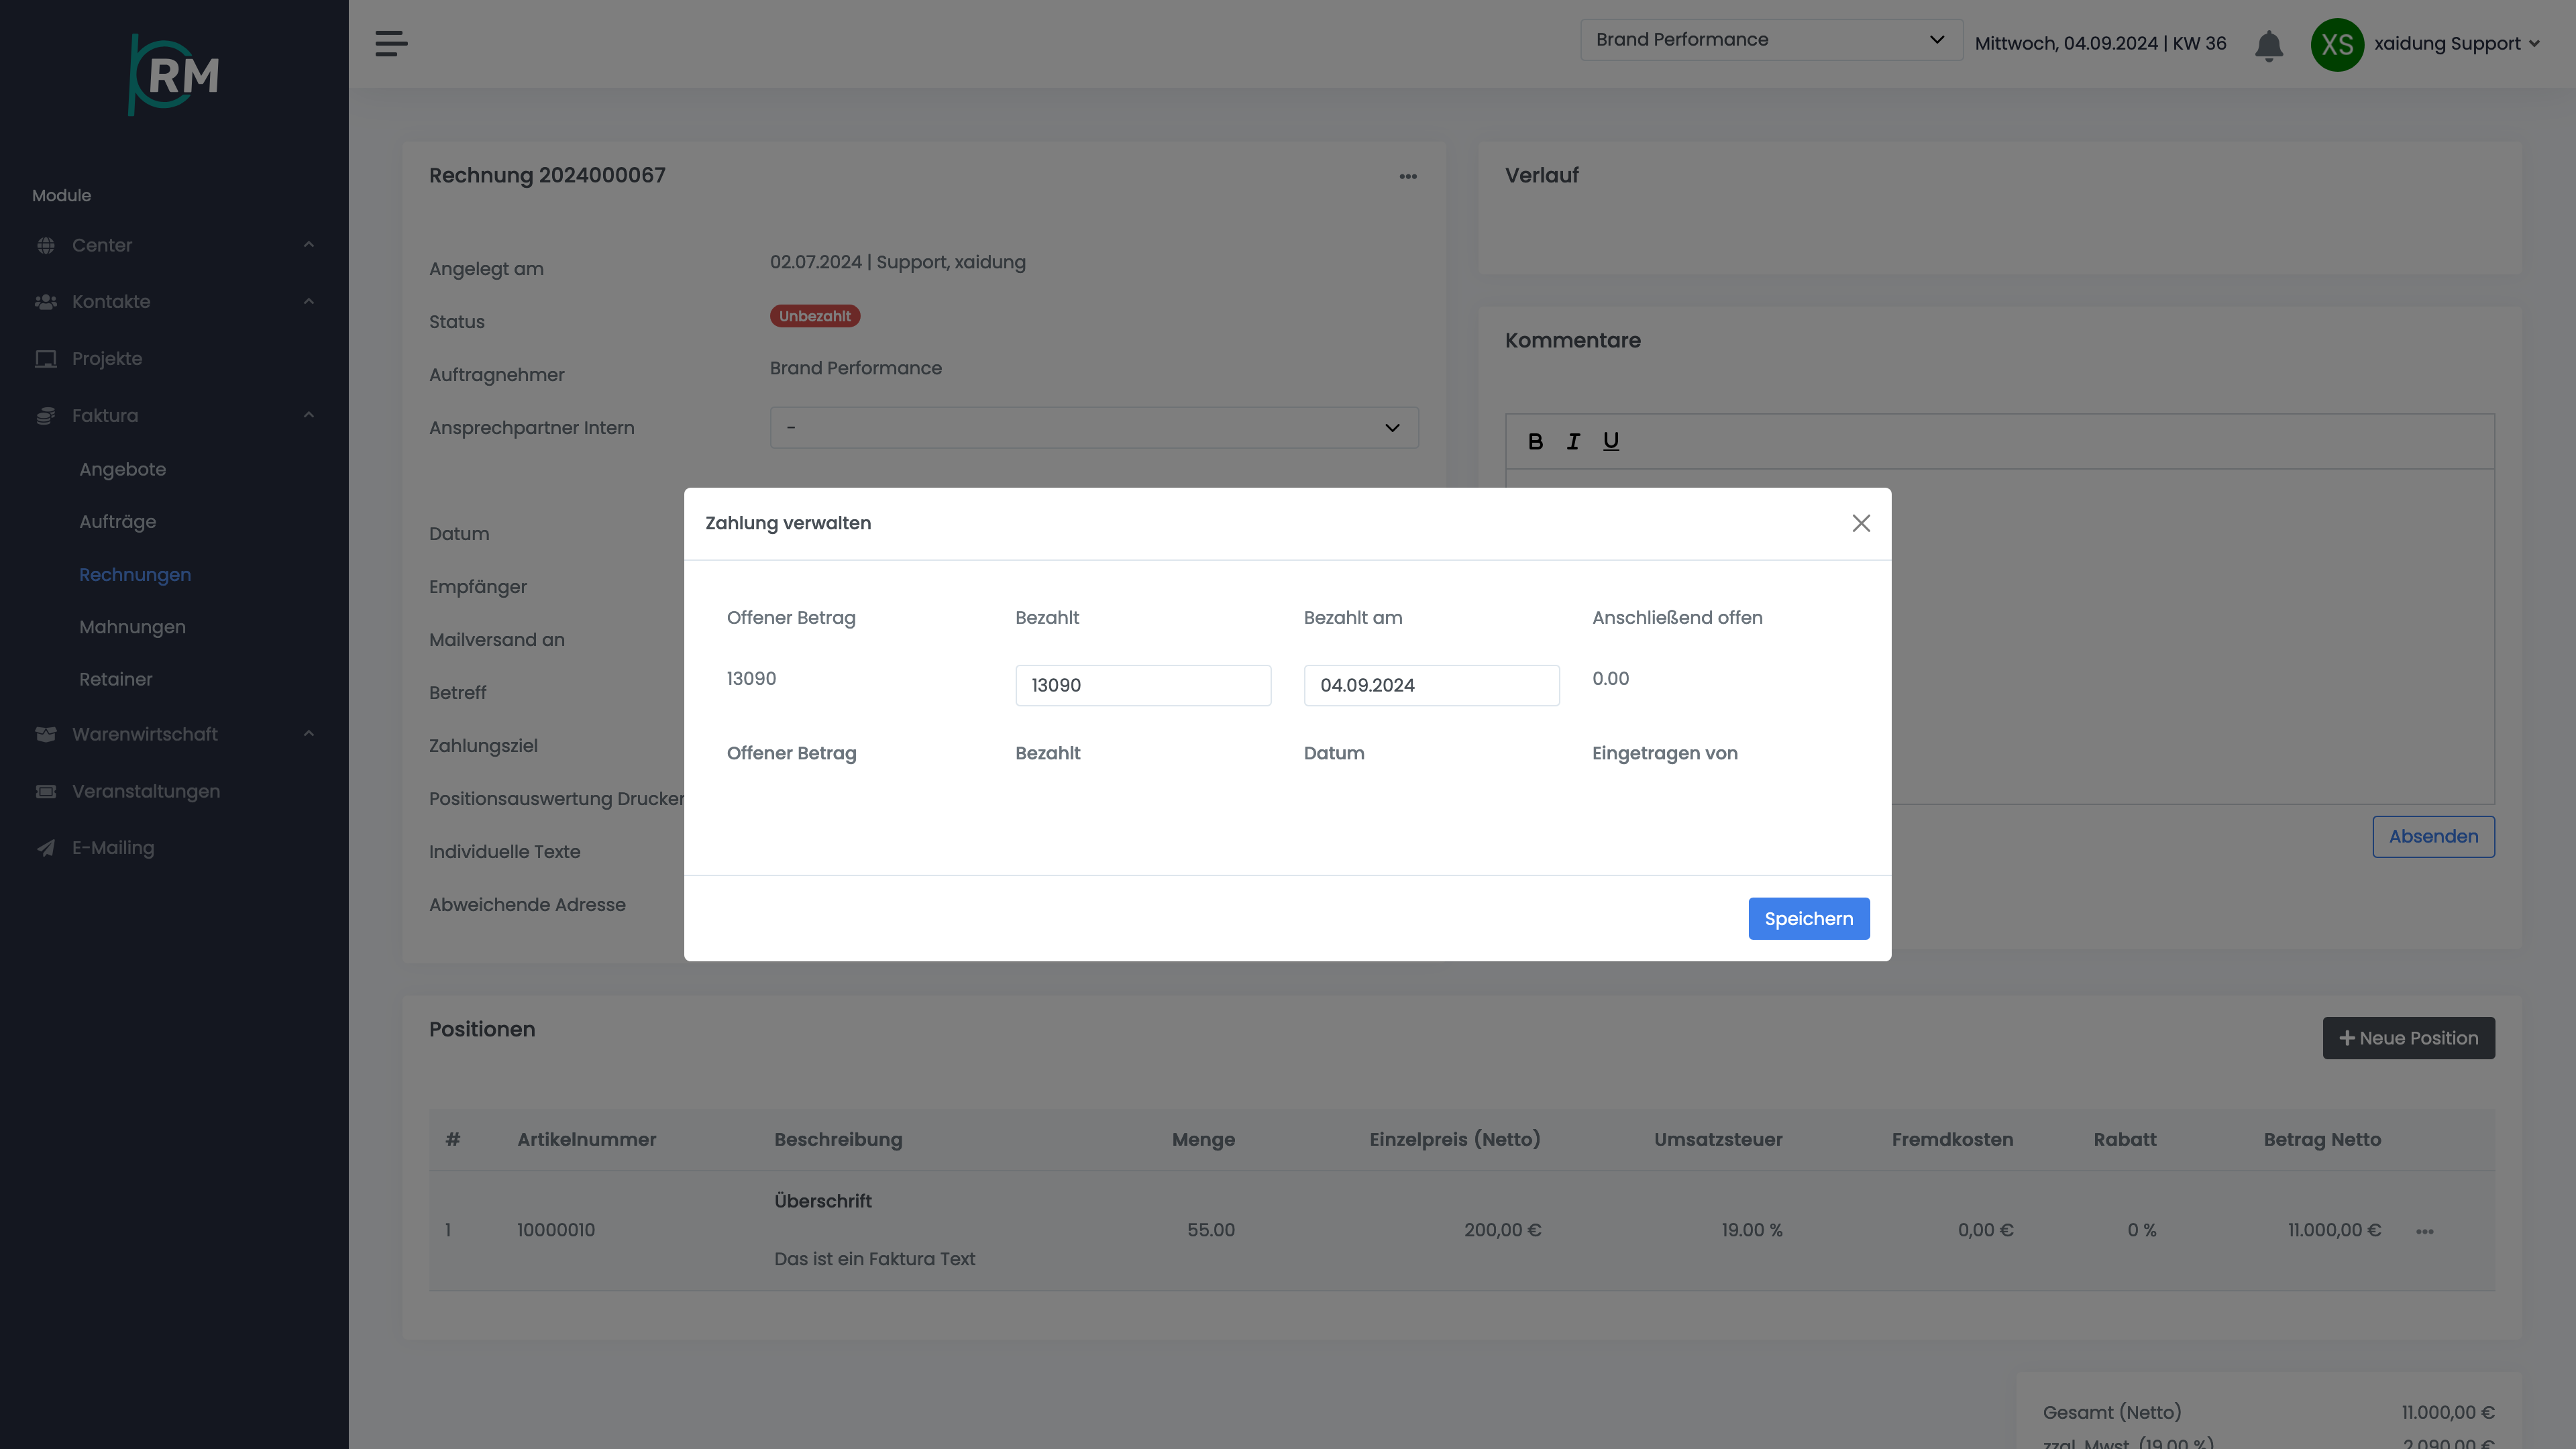Go to Aufträge under Faktura
This screenshot has width=2576, height=1449.
tap(118, 522)
